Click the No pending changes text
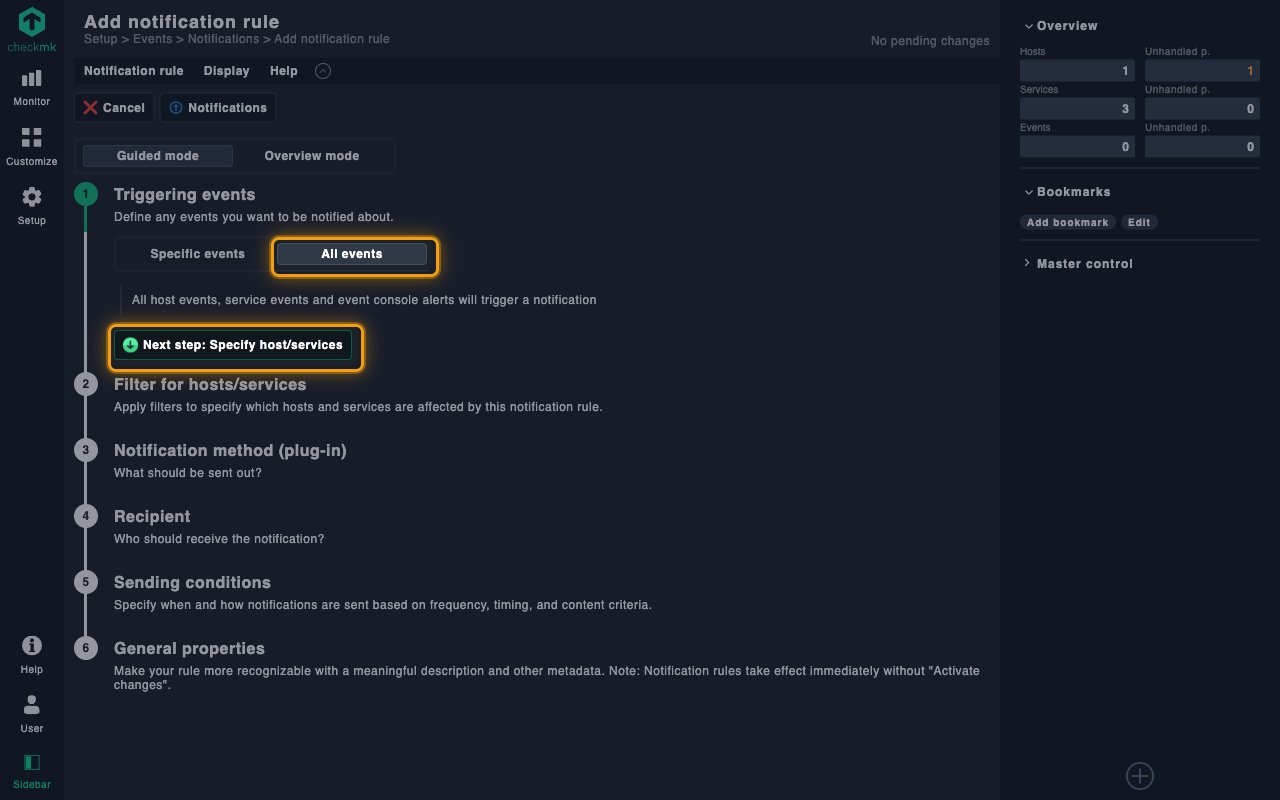1280x800 pixels. [930, 41]
